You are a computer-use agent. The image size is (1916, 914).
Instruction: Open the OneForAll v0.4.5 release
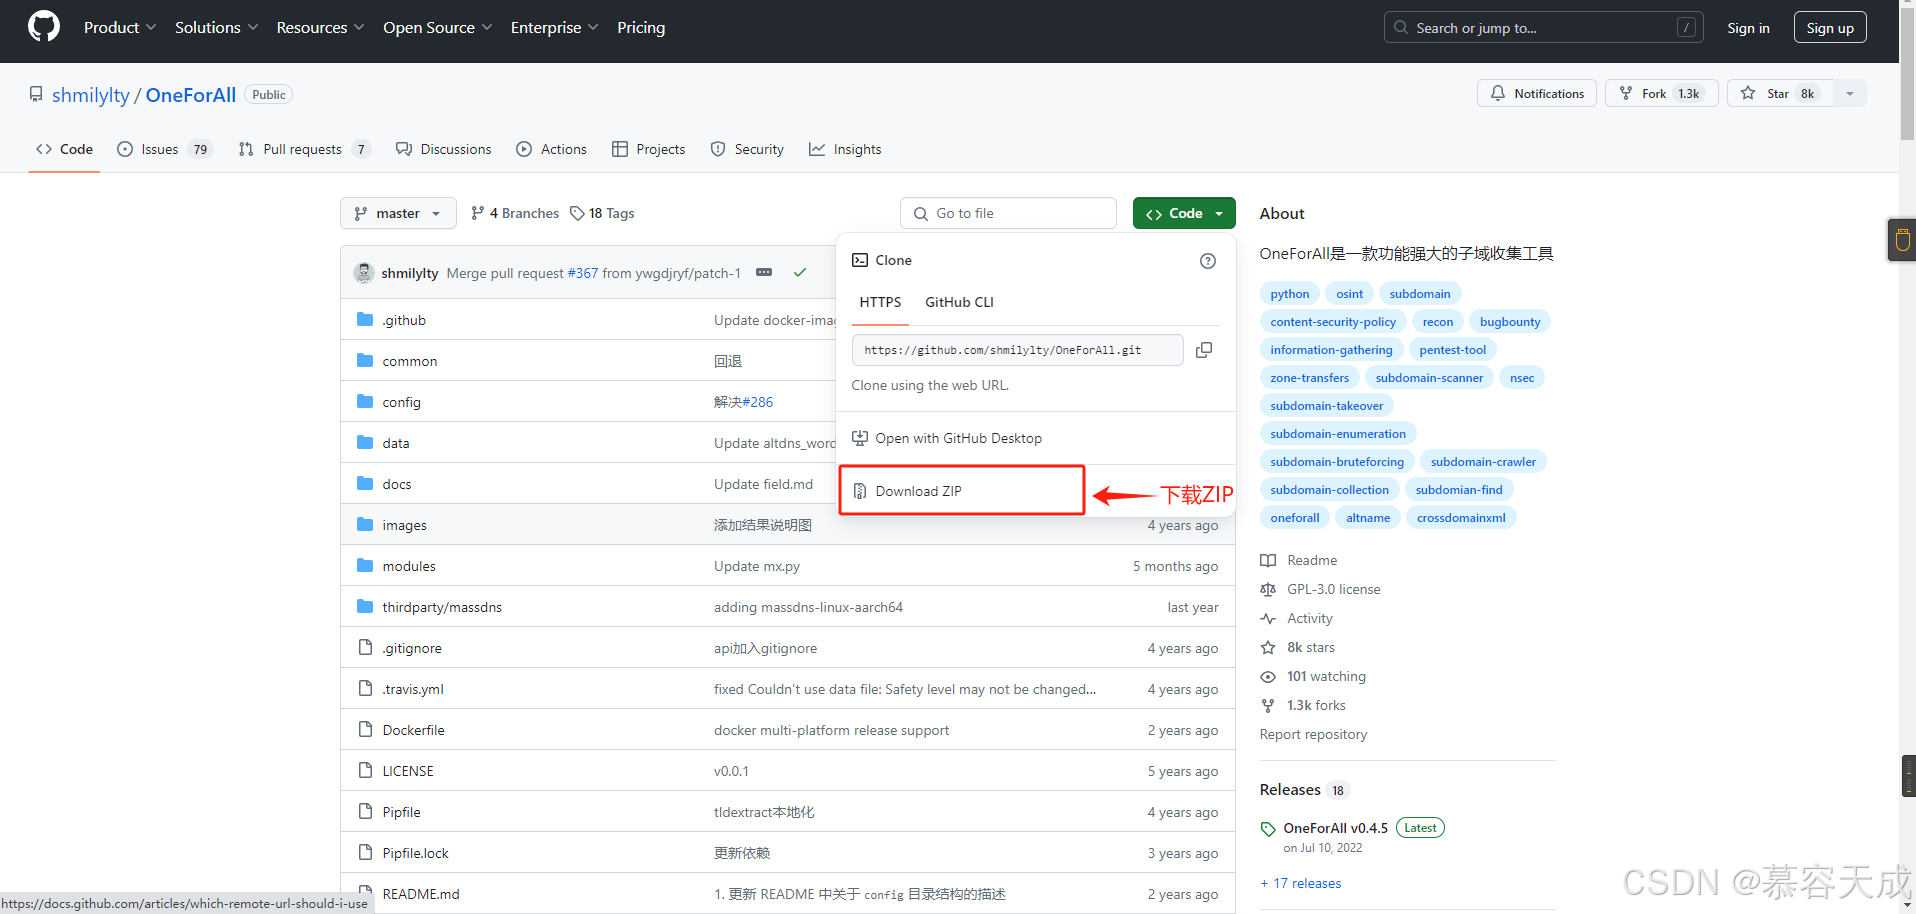click(x=1336, y=828)
